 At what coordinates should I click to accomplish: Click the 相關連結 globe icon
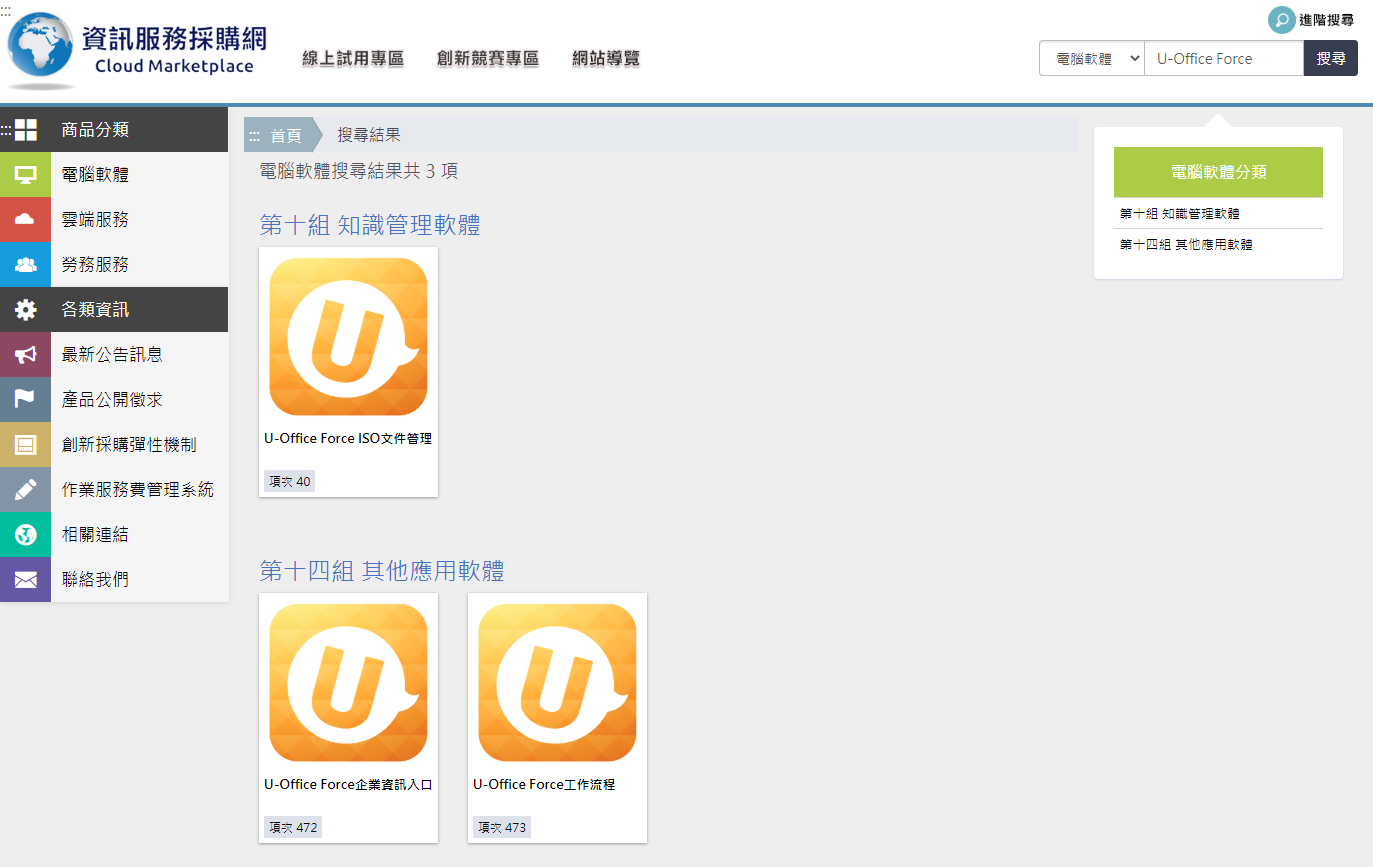[26, 535]
